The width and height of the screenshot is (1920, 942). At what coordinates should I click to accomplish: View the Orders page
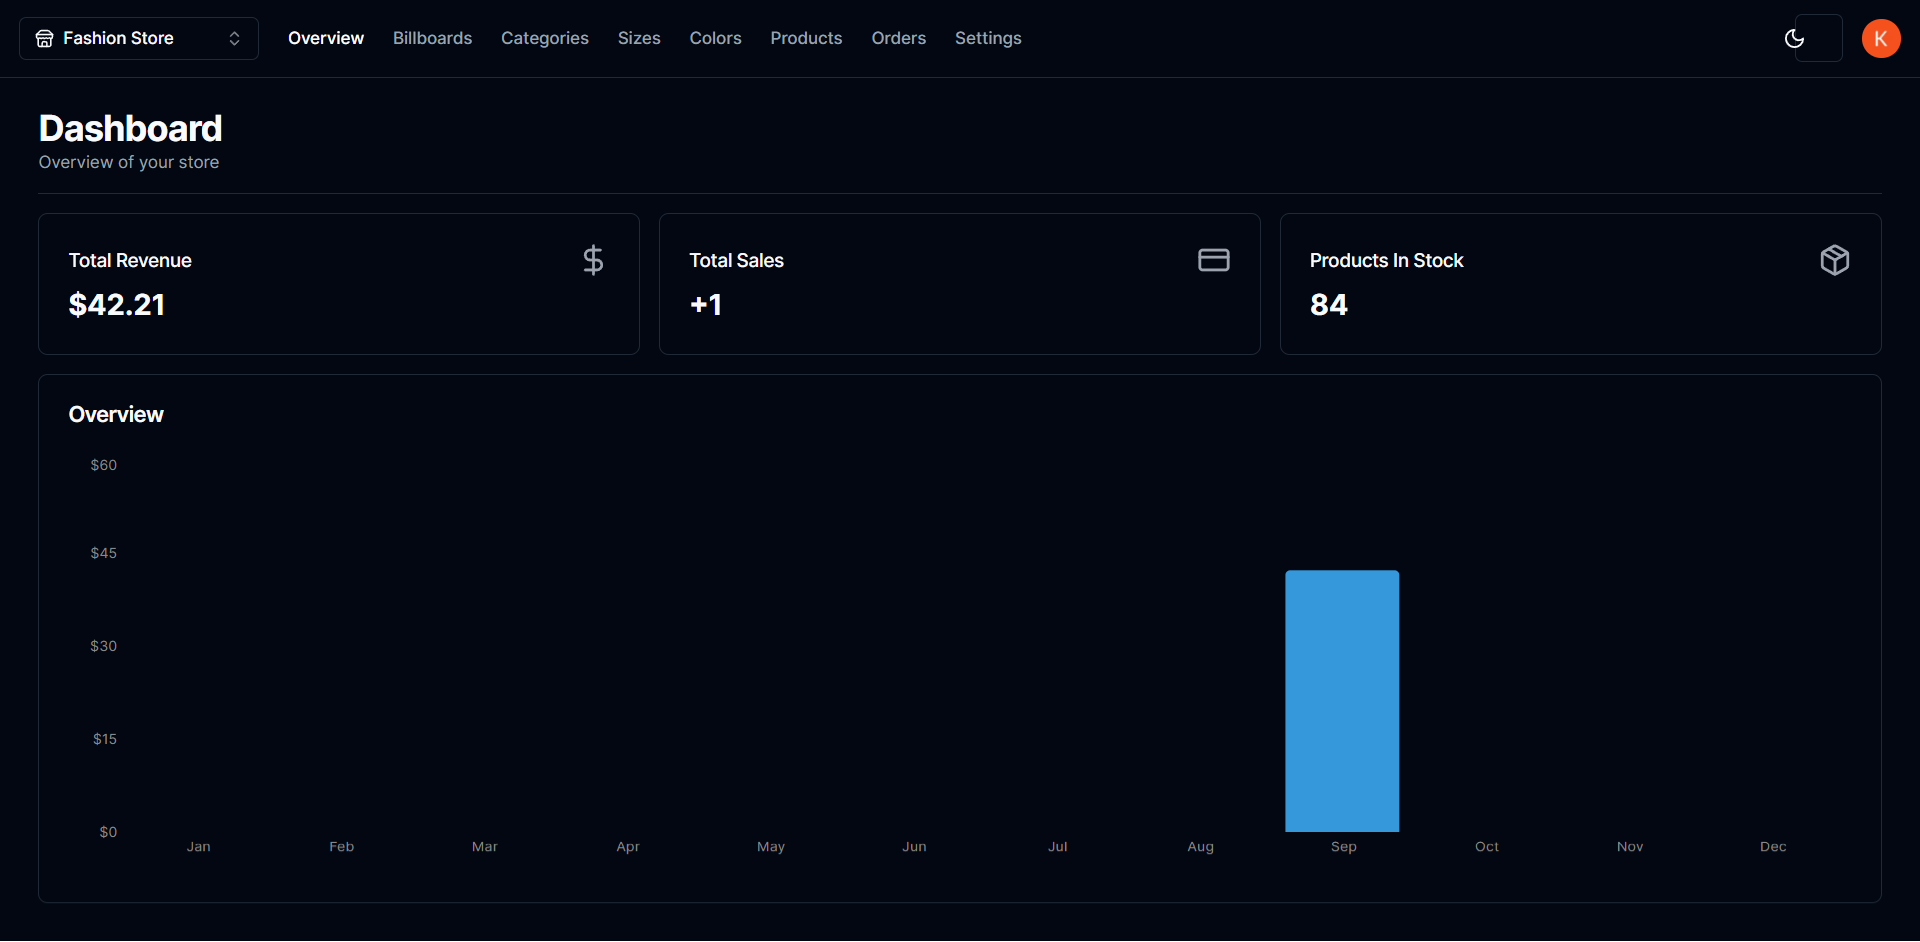[898, 38]
